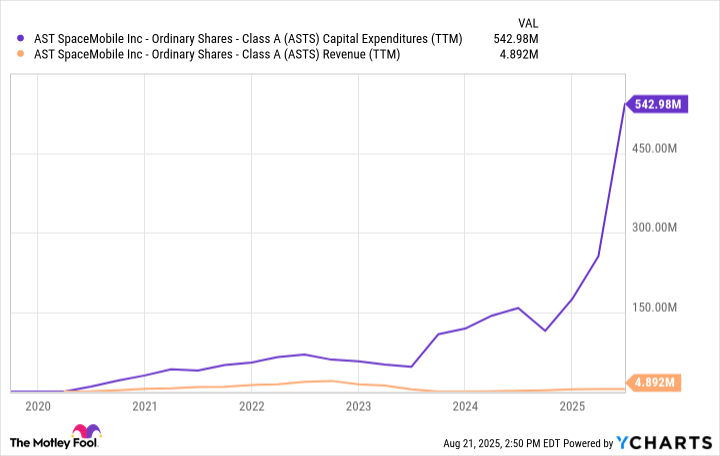The height and width of the screenshot is (456, 720).
Task: Click the YCharts logo
Action: (664, 443)
